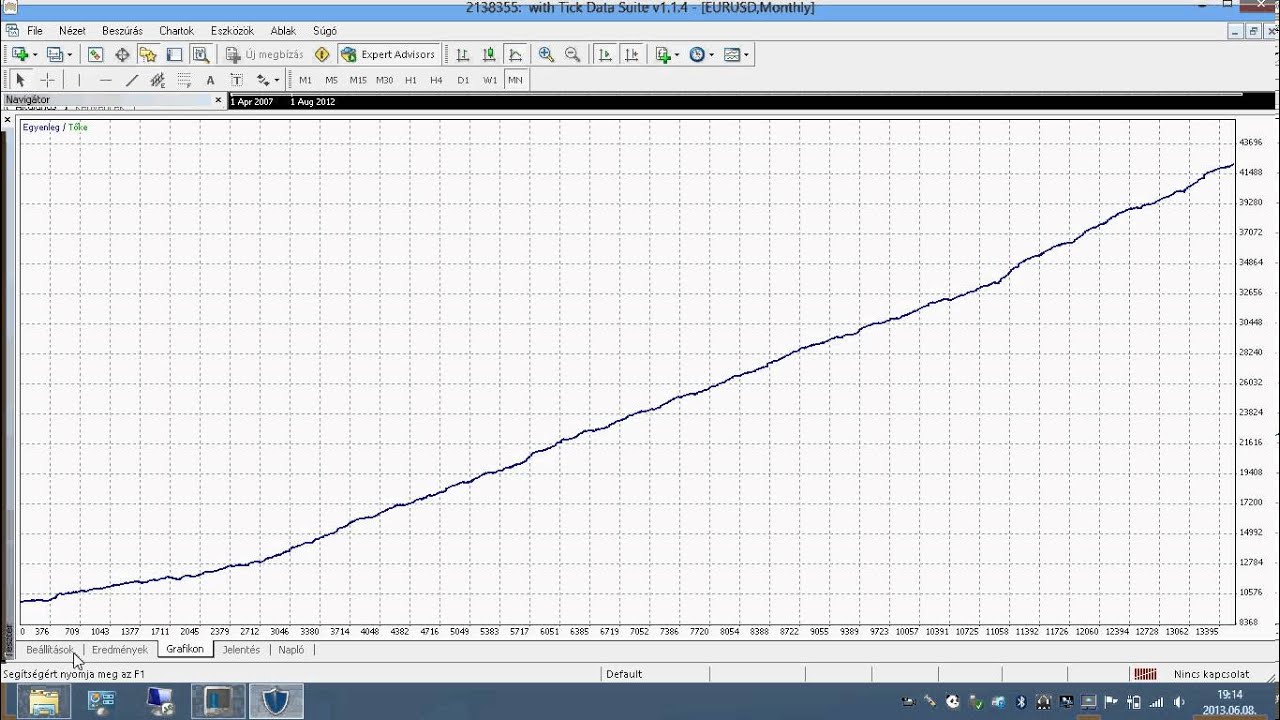Click the Indicators add icon
Screen dimensions: 1280x720
tap(663, 55)
